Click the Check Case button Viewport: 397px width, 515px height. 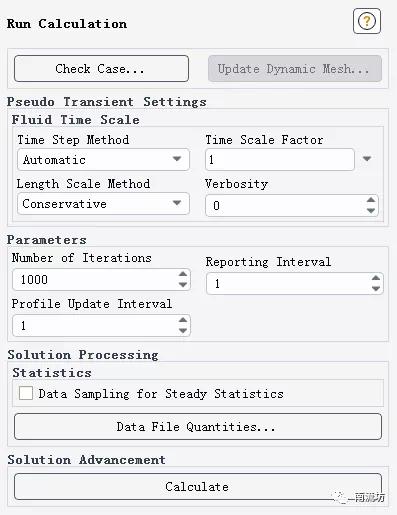pyautogui.click(x=101, y=69)
